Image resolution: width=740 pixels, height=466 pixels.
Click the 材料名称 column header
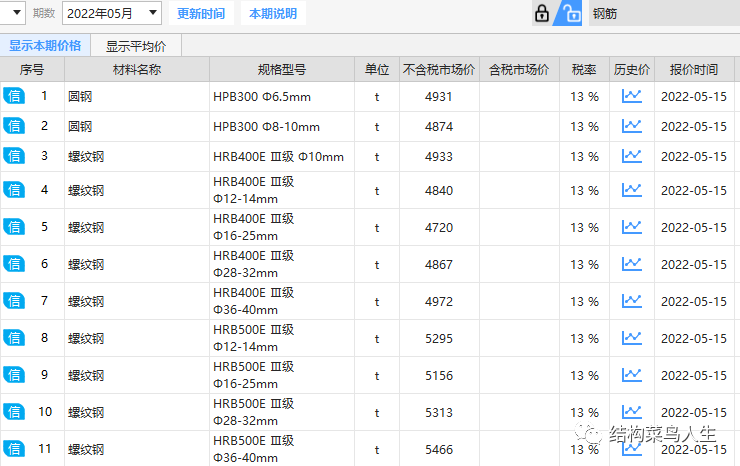pyautogui.click(x=137, y=70)
